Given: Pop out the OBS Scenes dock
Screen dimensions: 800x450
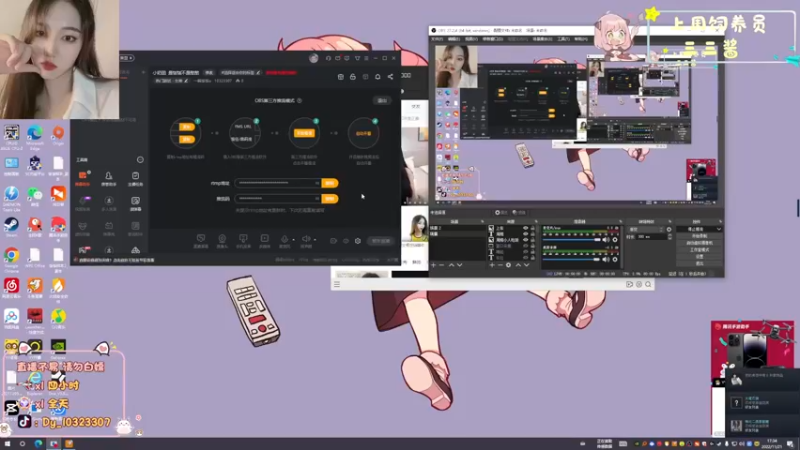Looking at the screenshot, I should click(x=482, y=222).
